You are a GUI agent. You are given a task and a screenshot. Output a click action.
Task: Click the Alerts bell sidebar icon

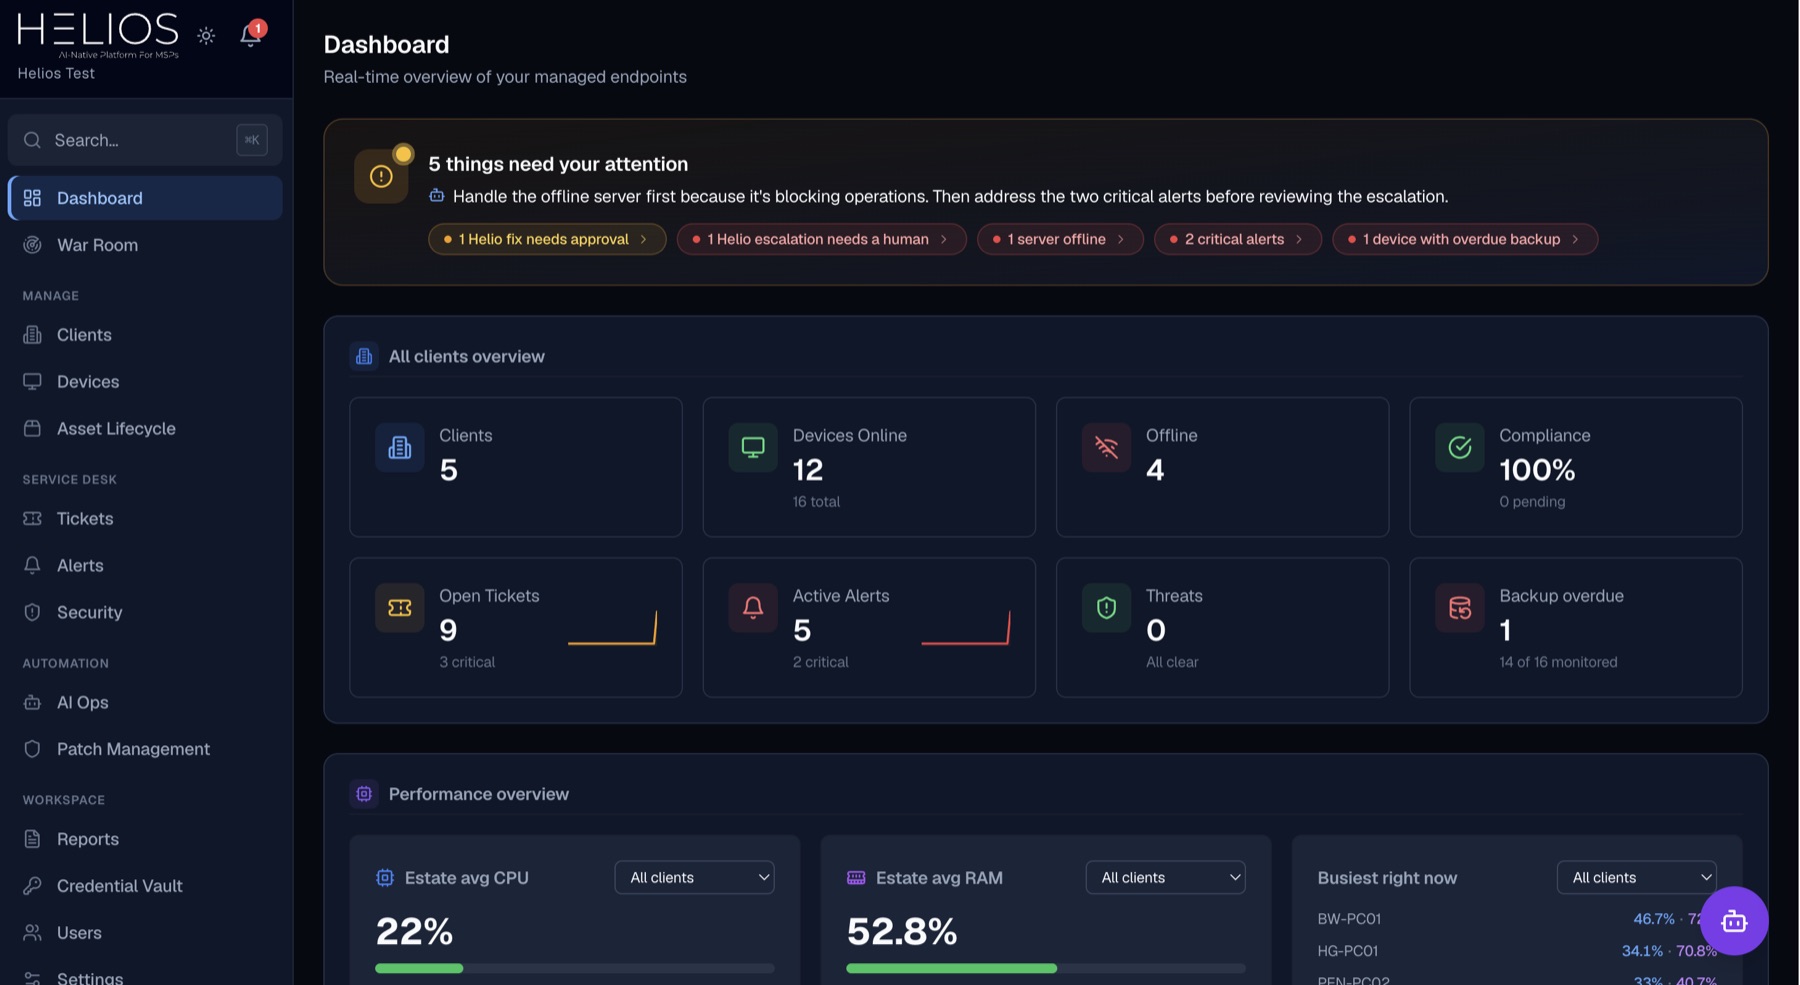click(x=32, y=566)
